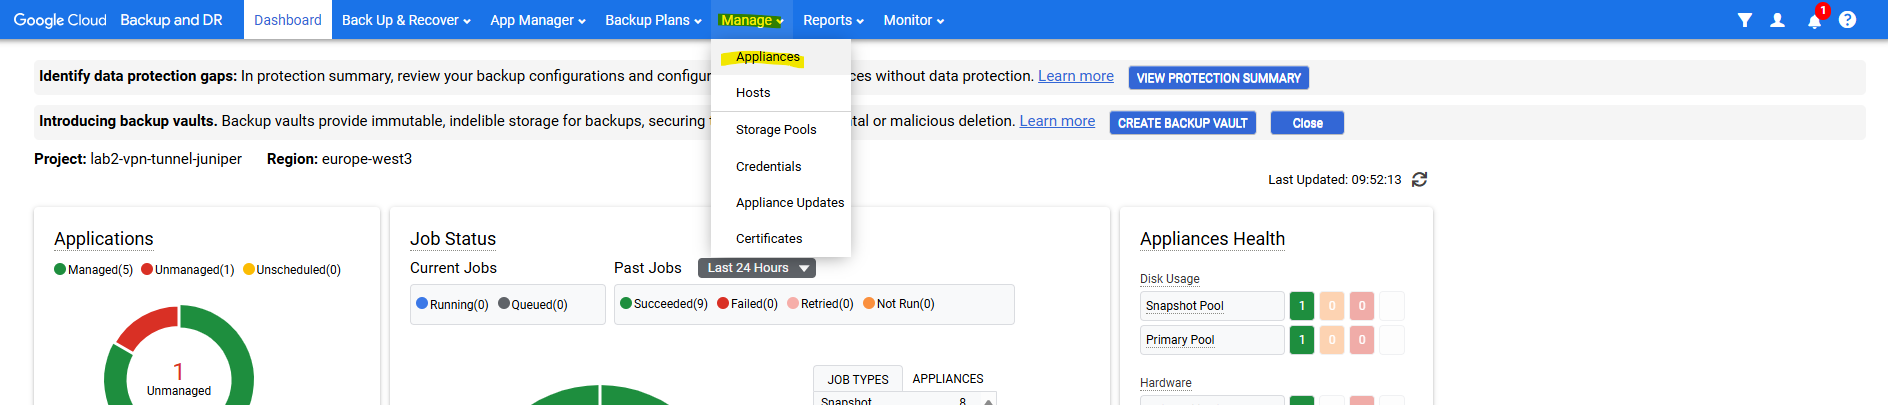Open the Past Jobs Last 24 Hours dropdown
This screenshot has width=1888, height=405.
[756, 268]
